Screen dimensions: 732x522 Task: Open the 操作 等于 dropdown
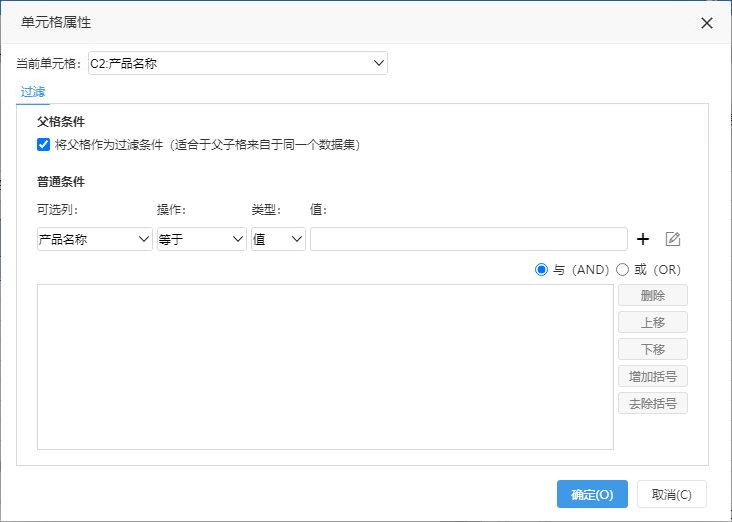point(202,239)
